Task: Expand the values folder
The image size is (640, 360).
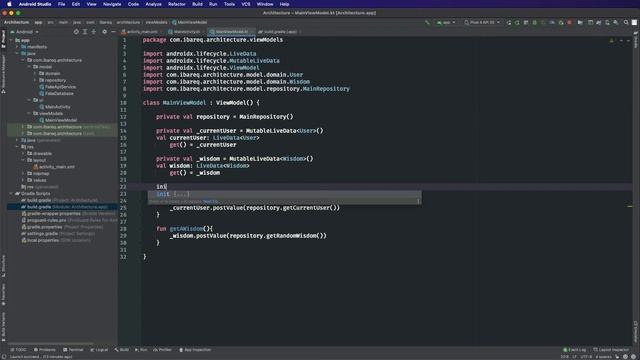Action: [x=23, y=180]
